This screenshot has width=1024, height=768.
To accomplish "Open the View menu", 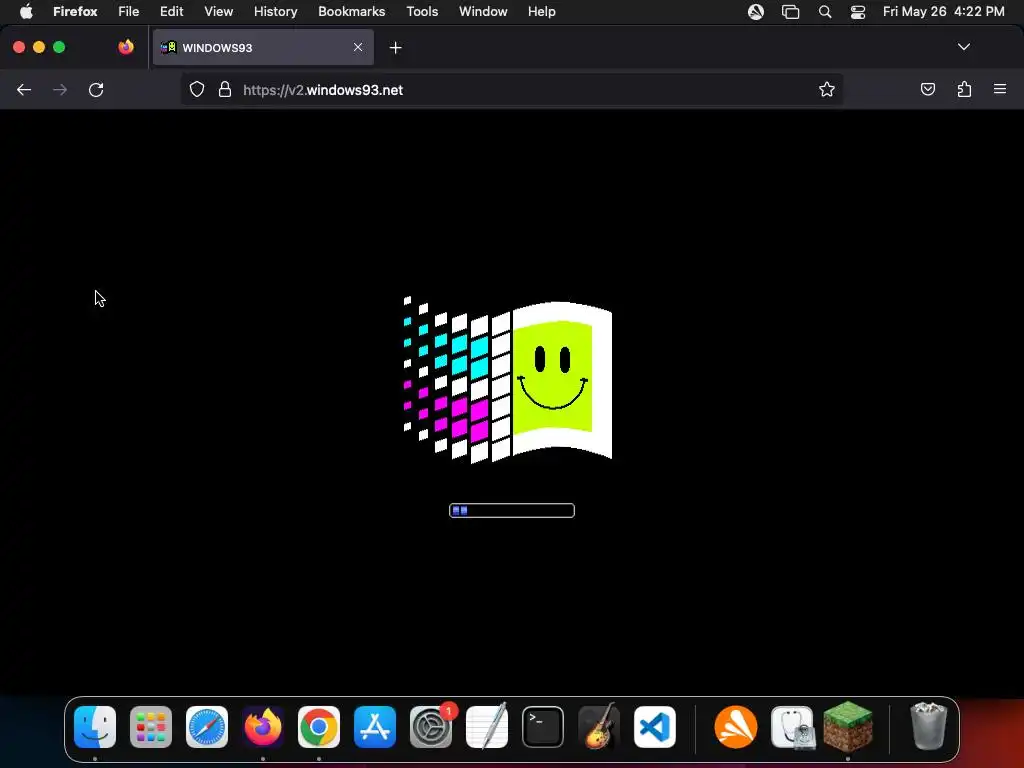I will (x=218, y=11).
